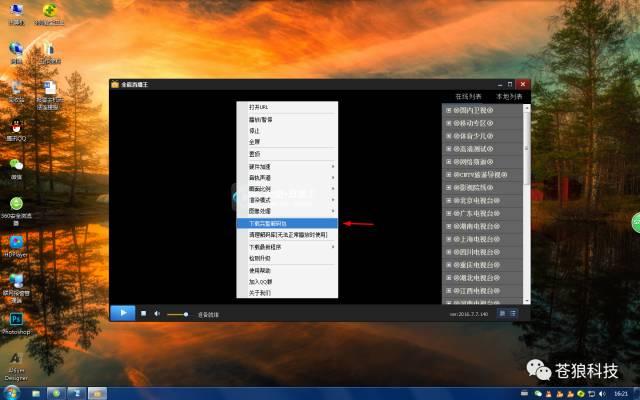The height and width of the screenshot is (400, 640).
Task: Open the green 360 desktop icon at top
Action: pyautogui.click(x=49, y=13)
